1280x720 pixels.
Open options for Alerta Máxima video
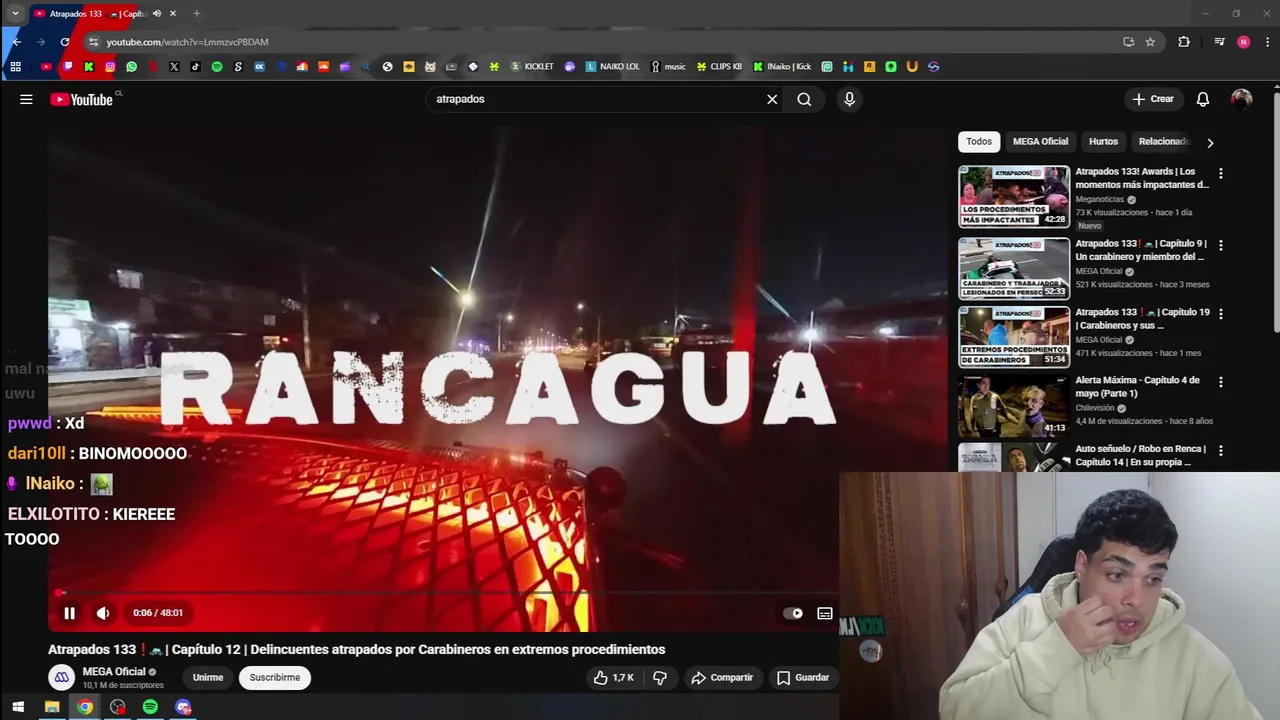pos(1220,382)
